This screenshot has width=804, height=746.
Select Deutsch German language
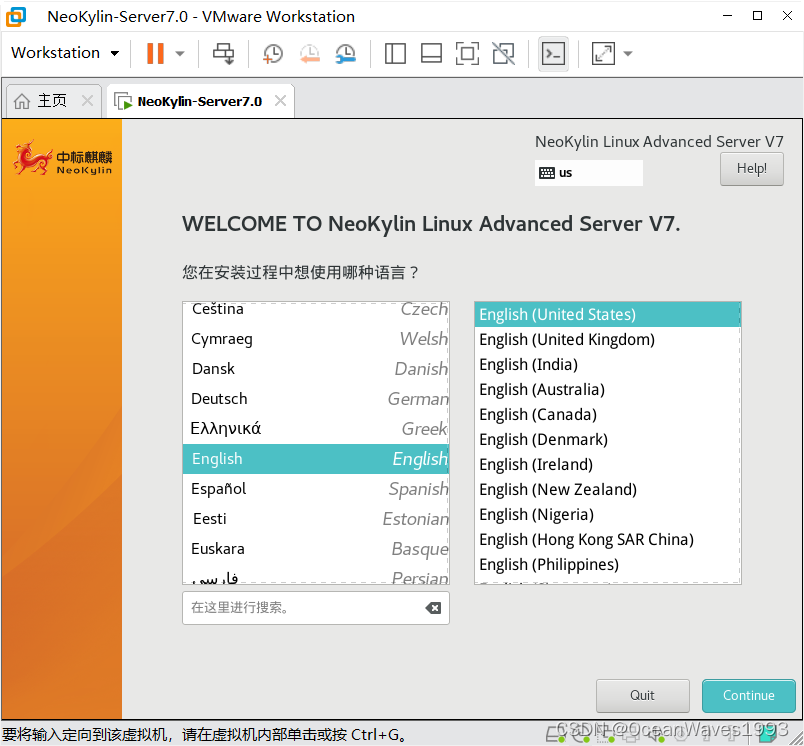tap(316, 398)
